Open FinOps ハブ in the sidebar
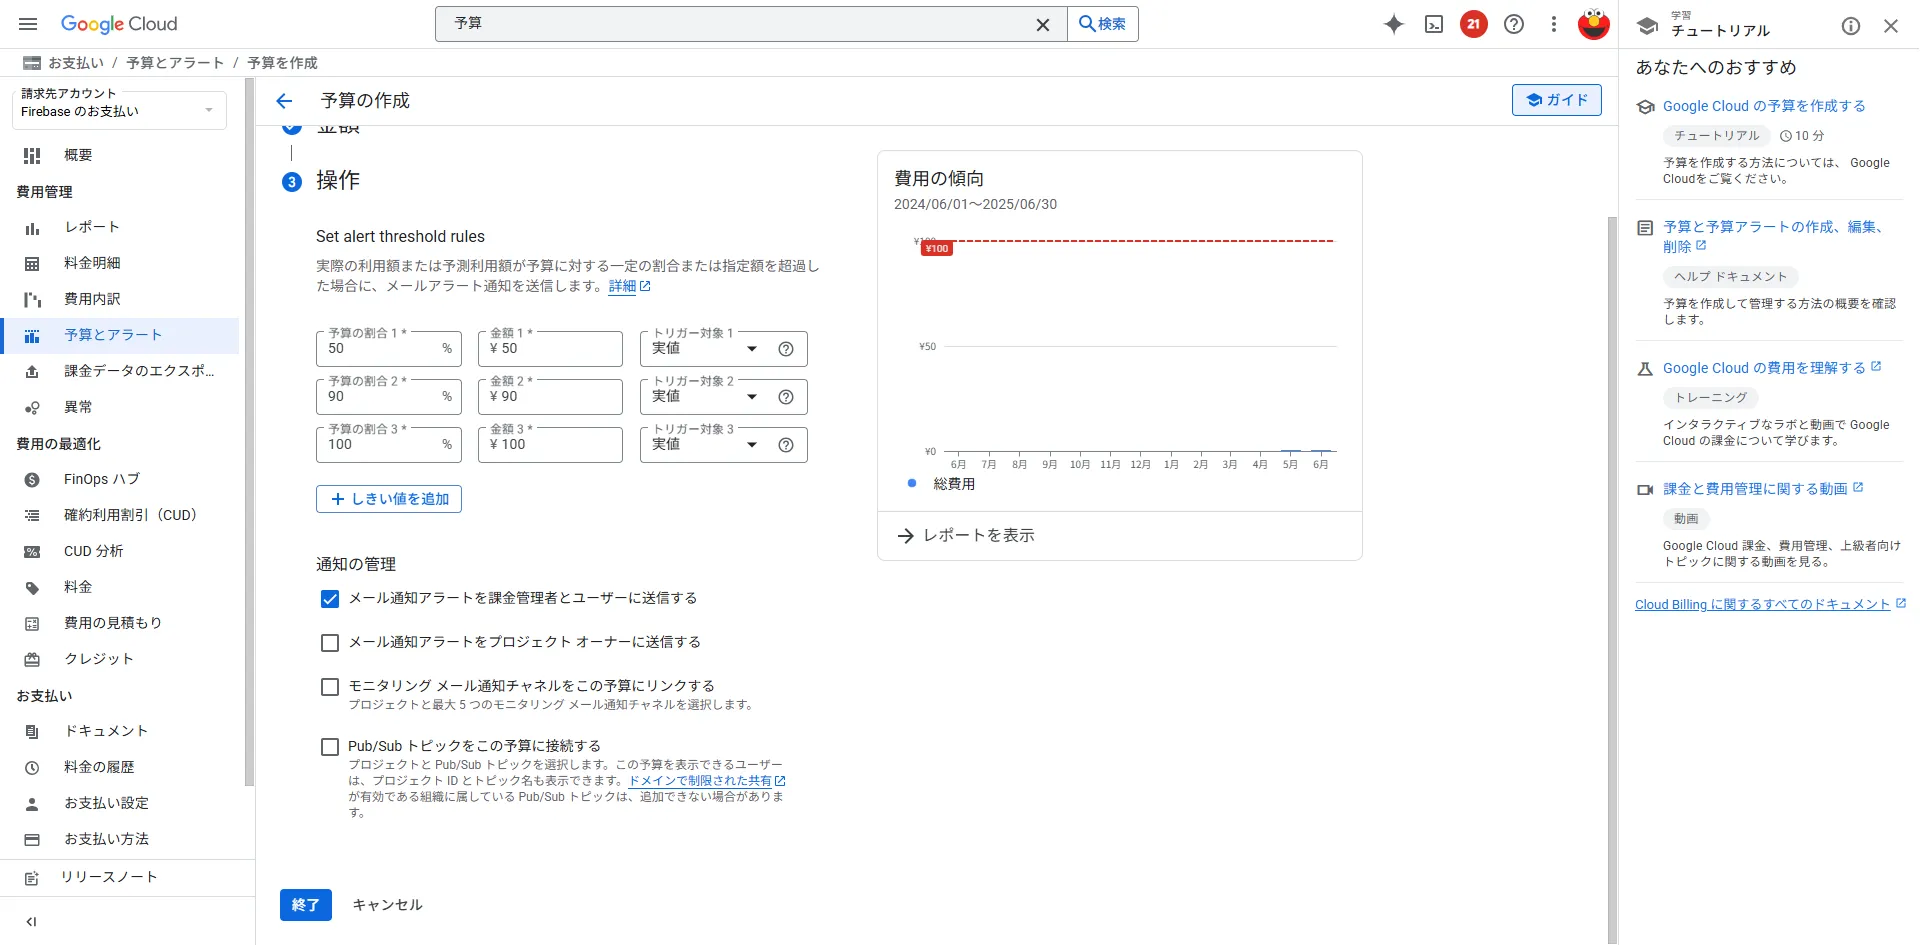The width and height of the screenshot is (1920, 945). 120,479
